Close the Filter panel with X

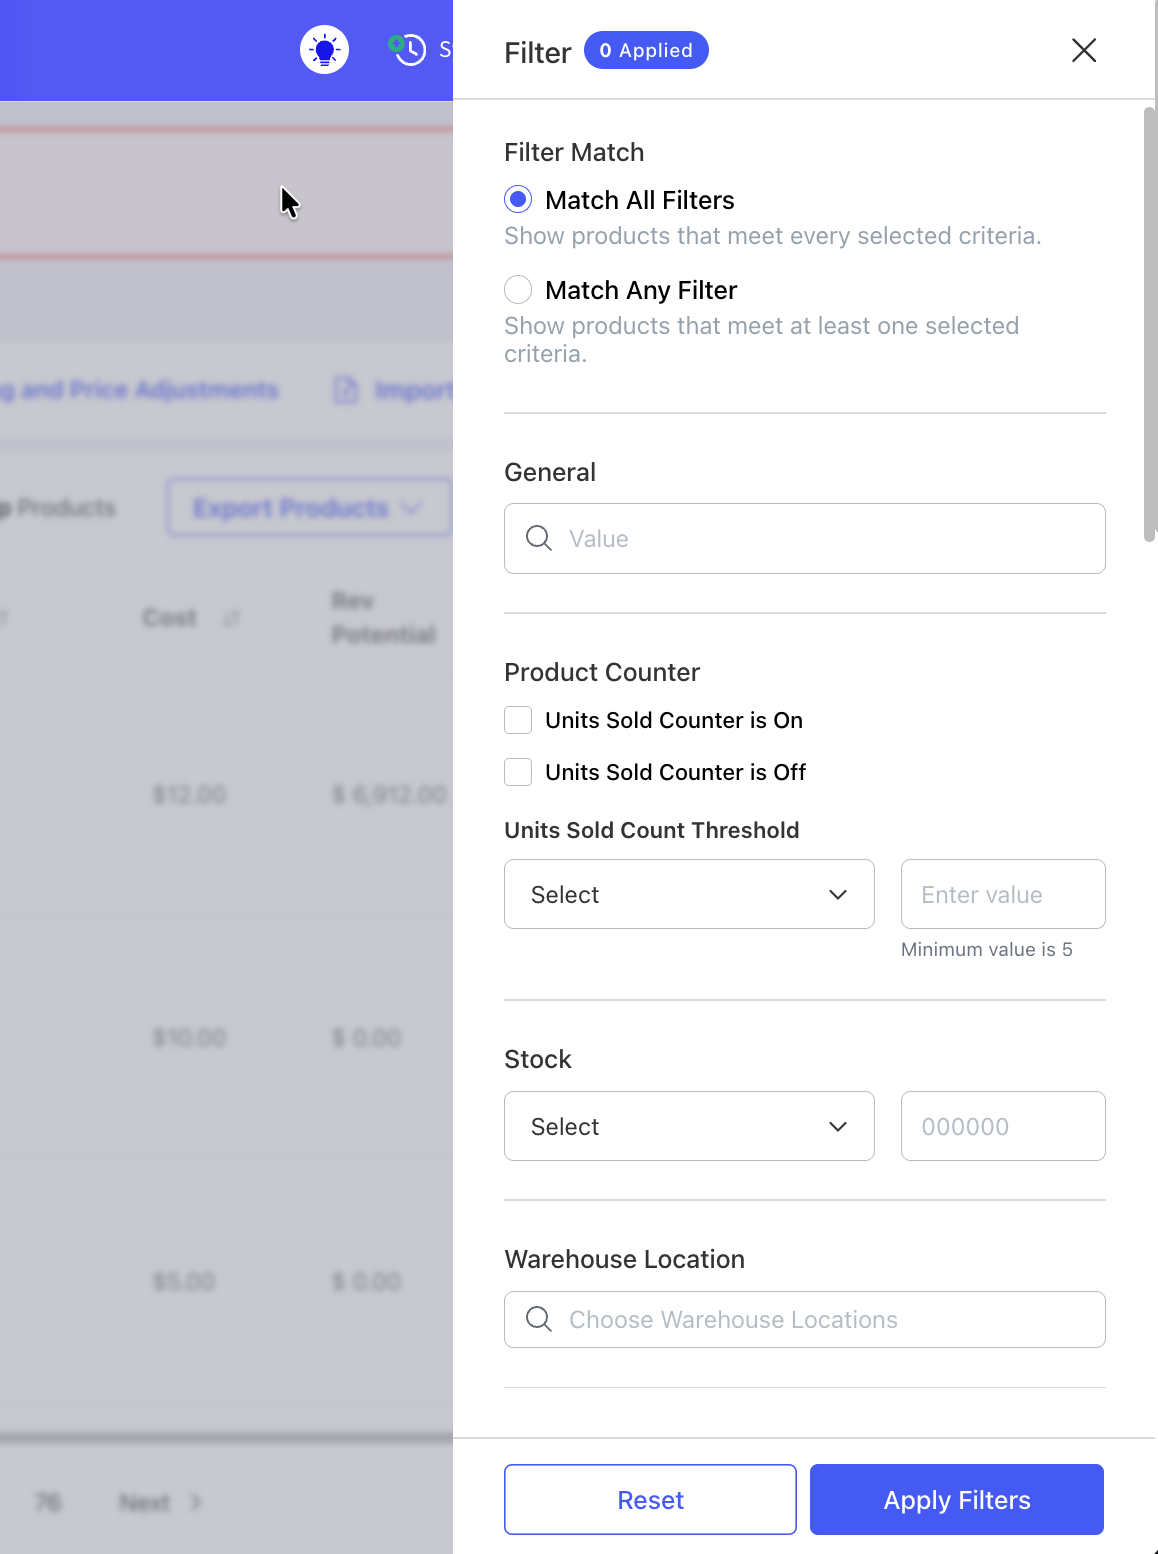click(x=1084, y=50)
